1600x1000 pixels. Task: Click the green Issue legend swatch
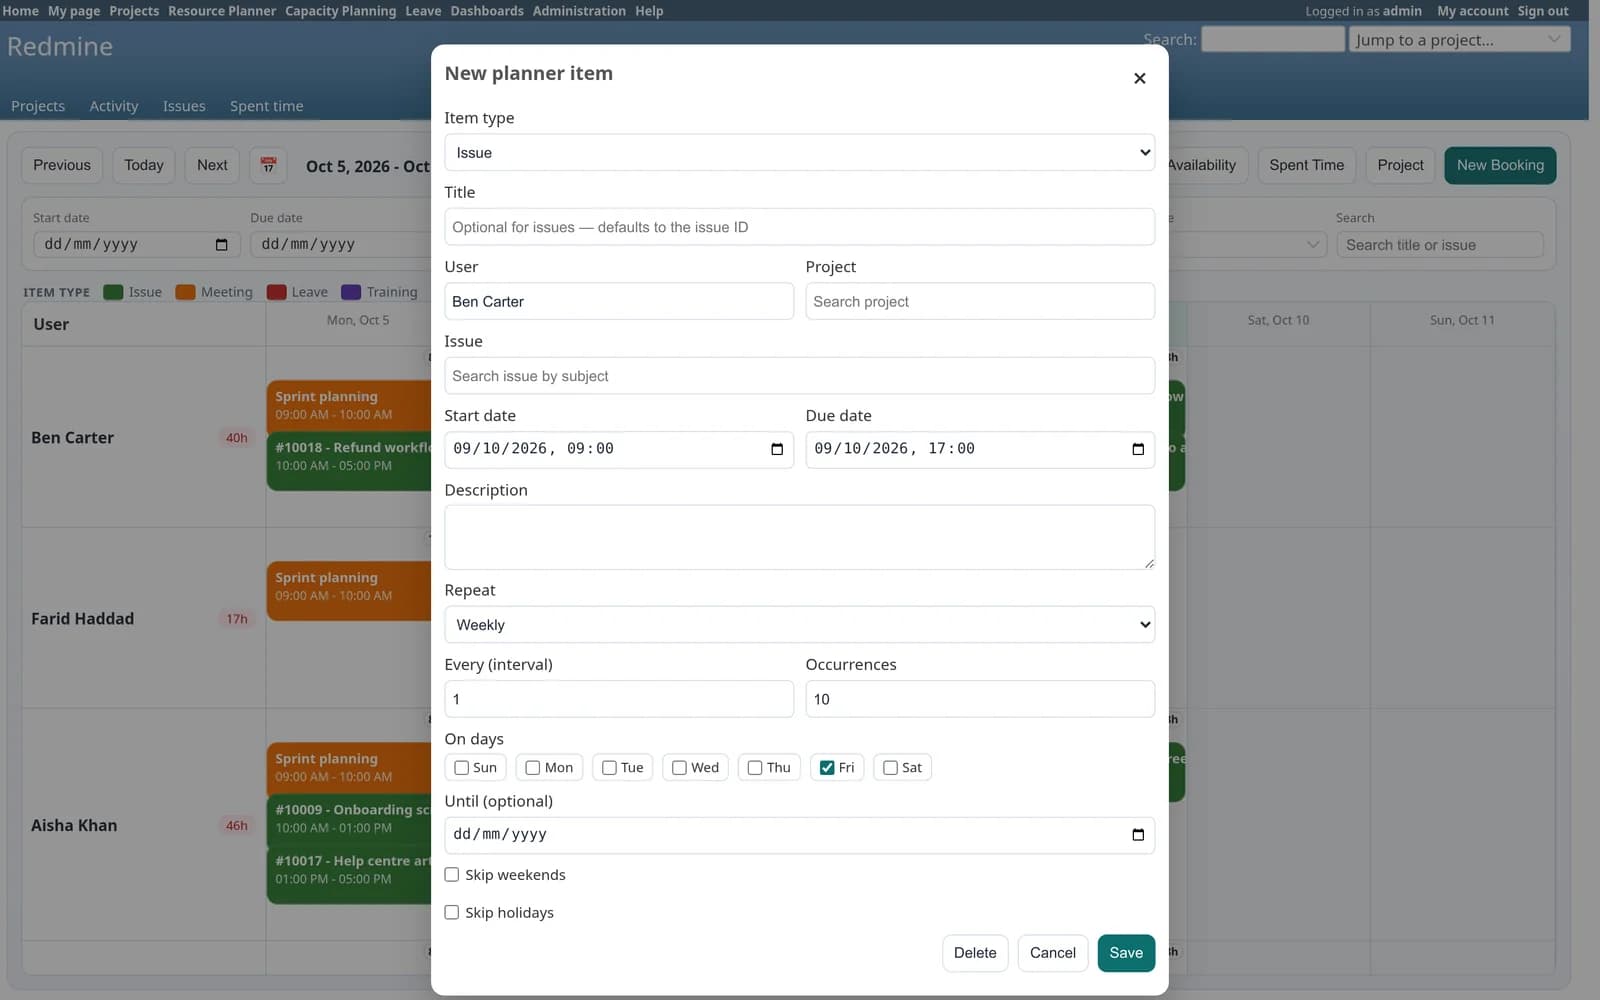point(113,292)
